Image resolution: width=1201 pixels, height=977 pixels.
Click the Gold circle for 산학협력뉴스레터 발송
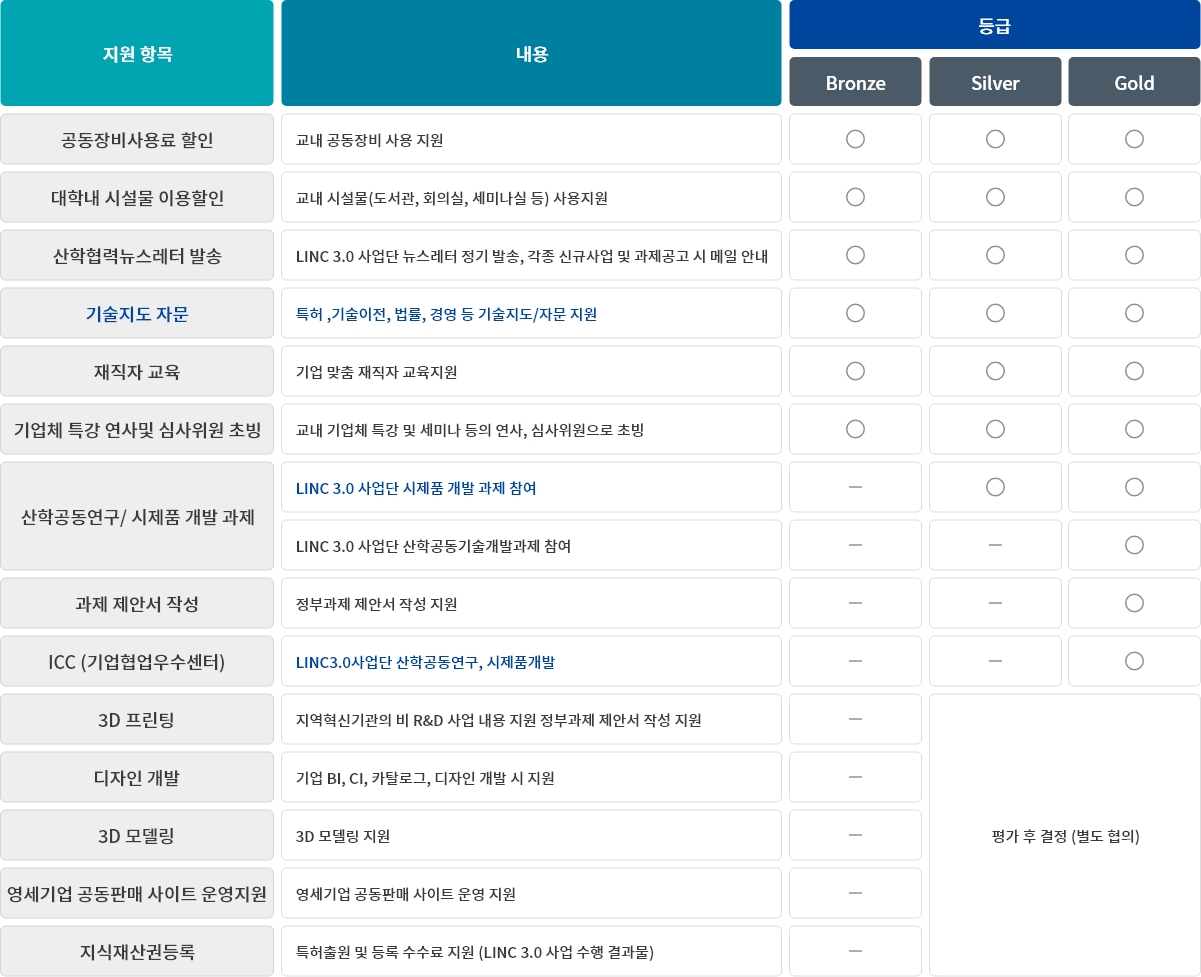point(1134,255)
